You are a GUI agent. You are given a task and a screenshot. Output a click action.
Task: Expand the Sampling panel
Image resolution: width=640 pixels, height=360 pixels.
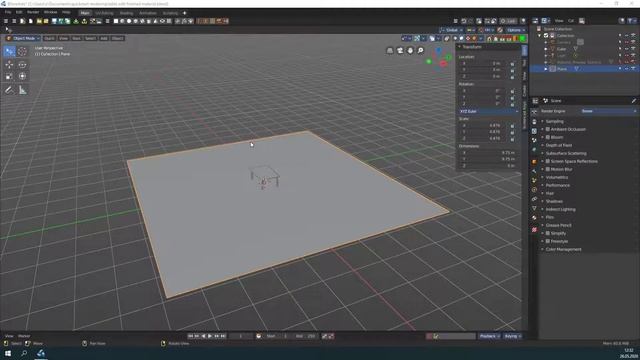(554, 121)
